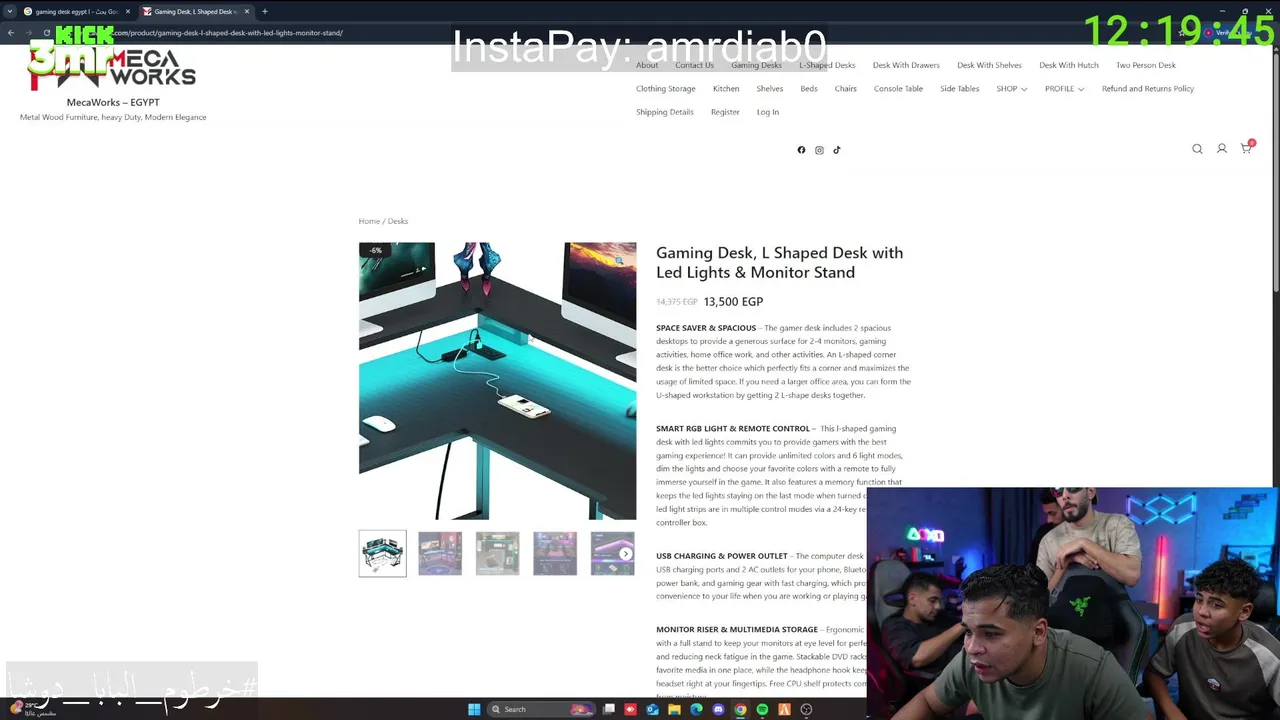Click the Windows taskbar Search box
Screen dimensions: 1280x720
point(540,709)
